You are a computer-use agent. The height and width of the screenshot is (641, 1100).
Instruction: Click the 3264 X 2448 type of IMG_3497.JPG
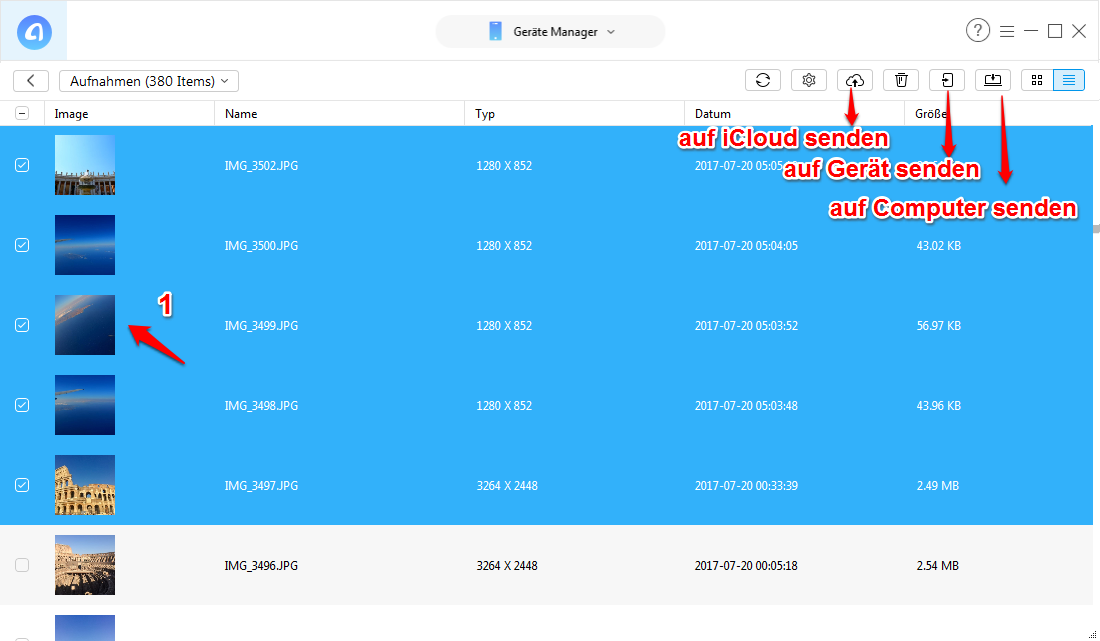(x=507, y=485)
